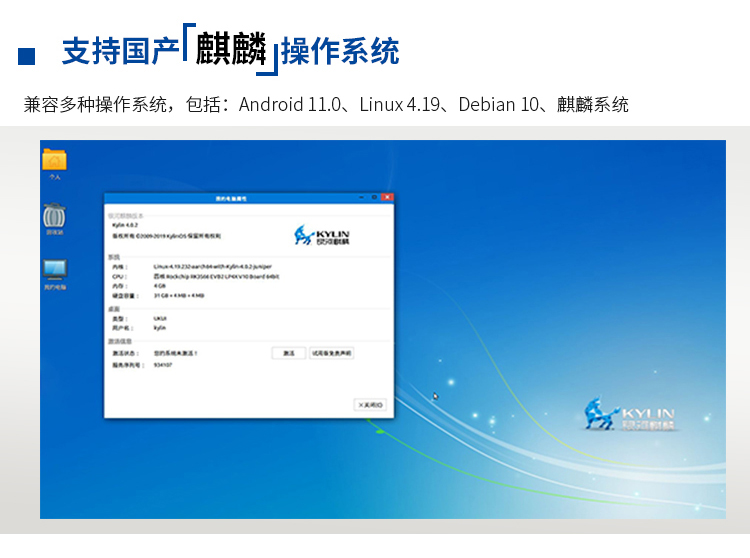
Task: Click the Kylin logo inside the properties dialog
Action: pyautogui.click(x=327, y=236)
